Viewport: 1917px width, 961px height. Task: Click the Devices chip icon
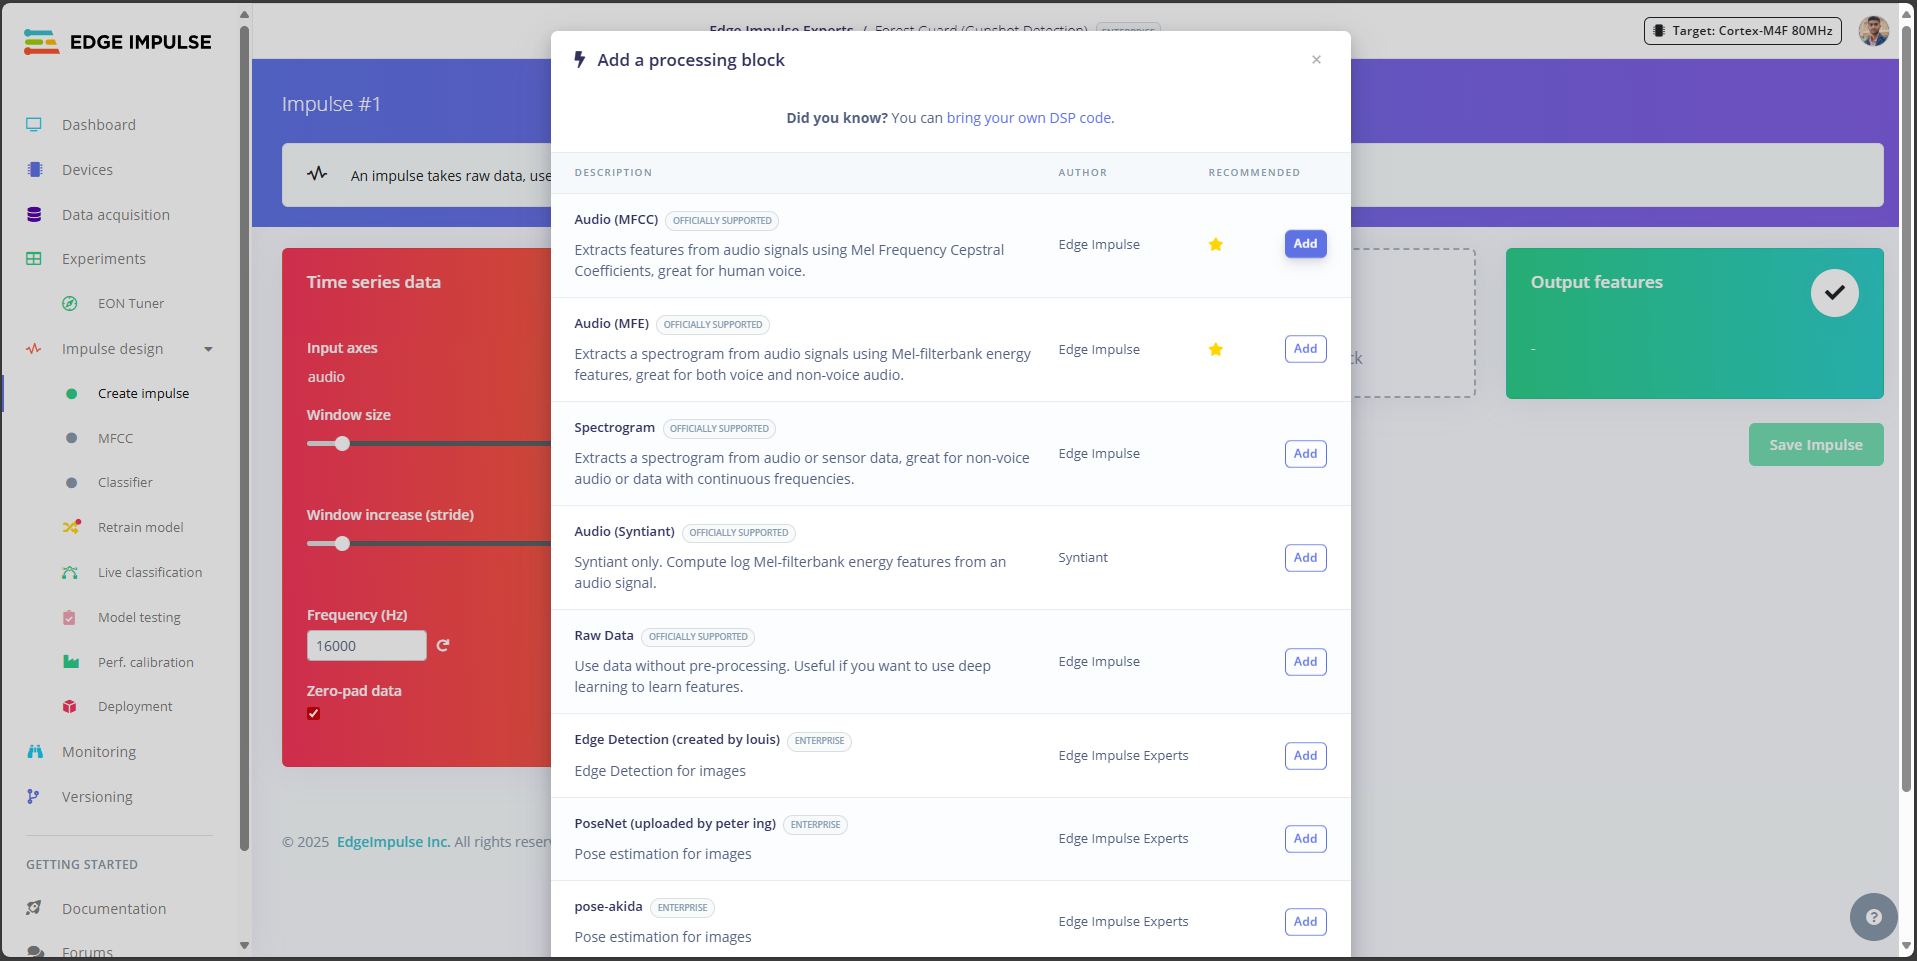[35, 170]
